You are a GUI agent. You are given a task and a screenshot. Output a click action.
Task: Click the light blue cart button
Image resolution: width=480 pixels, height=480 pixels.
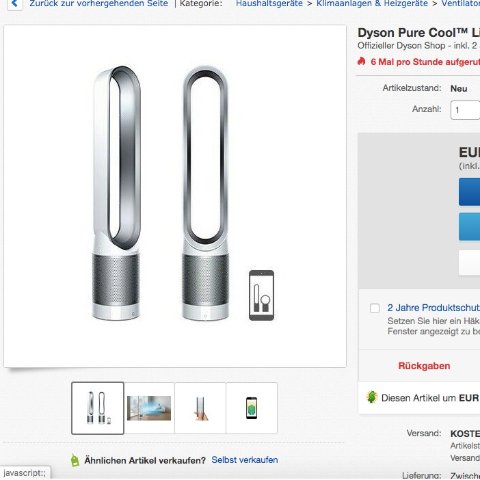coord(469,227)
